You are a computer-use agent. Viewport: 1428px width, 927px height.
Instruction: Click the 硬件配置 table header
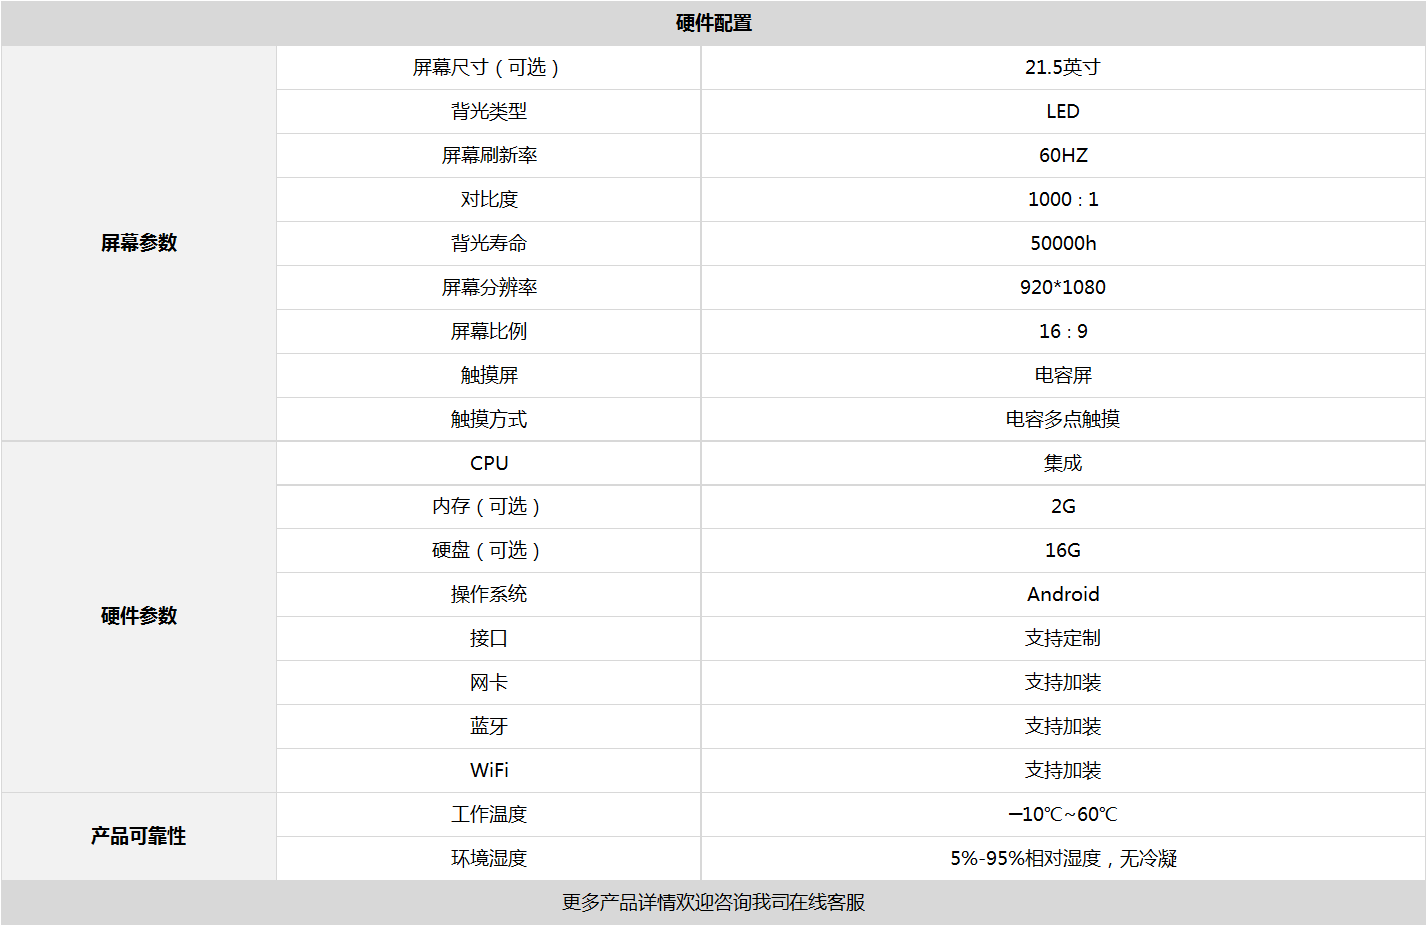coord(713,23)
